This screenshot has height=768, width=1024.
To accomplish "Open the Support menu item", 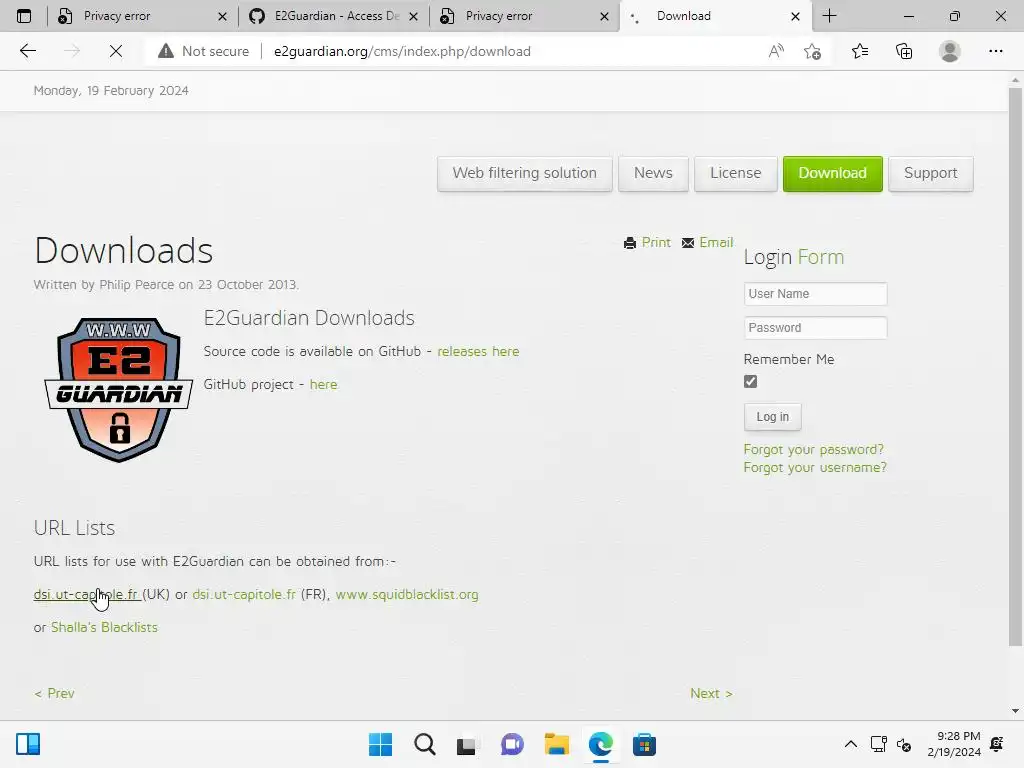I will click(931, 173).
